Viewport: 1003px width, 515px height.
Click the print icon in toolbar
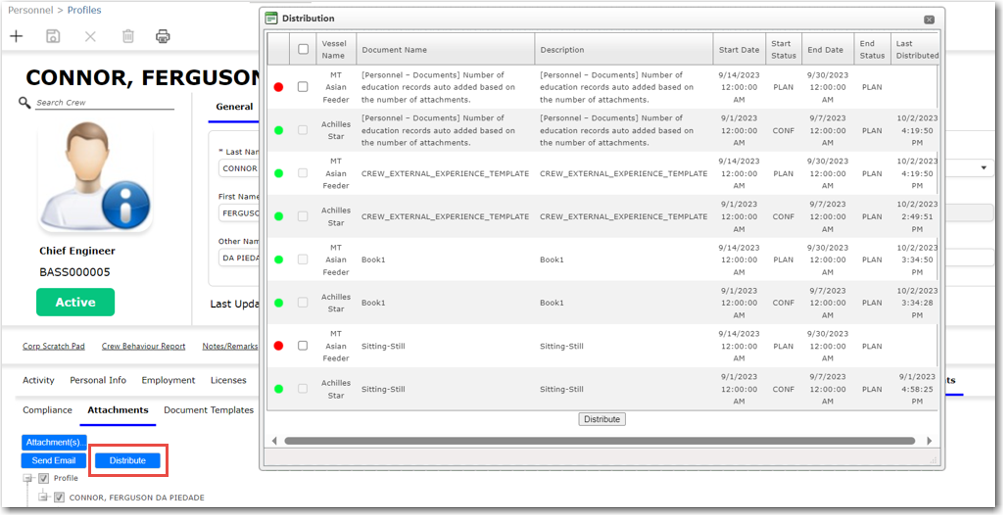[163, 36]
